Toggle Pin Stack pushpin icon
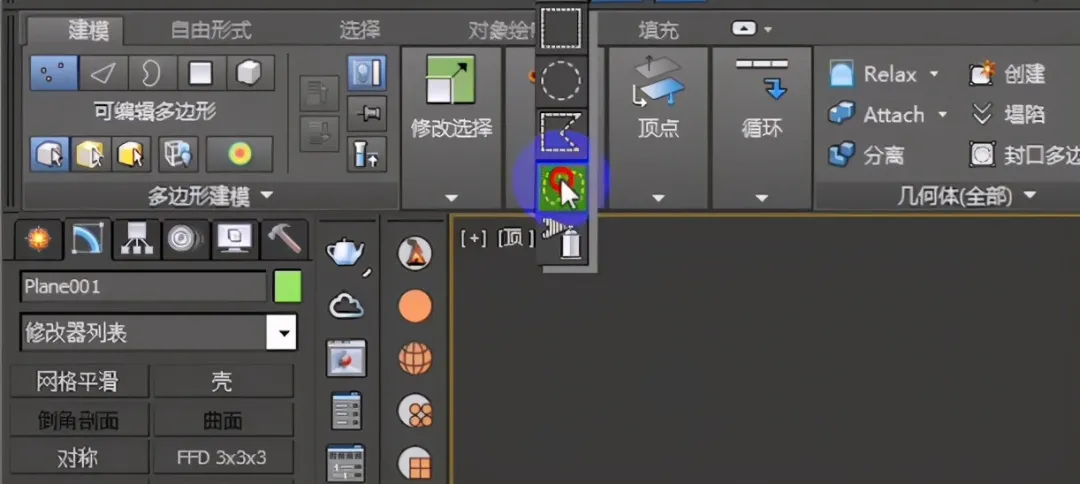Screen dimensions: 1080x484 coord(366,114)
